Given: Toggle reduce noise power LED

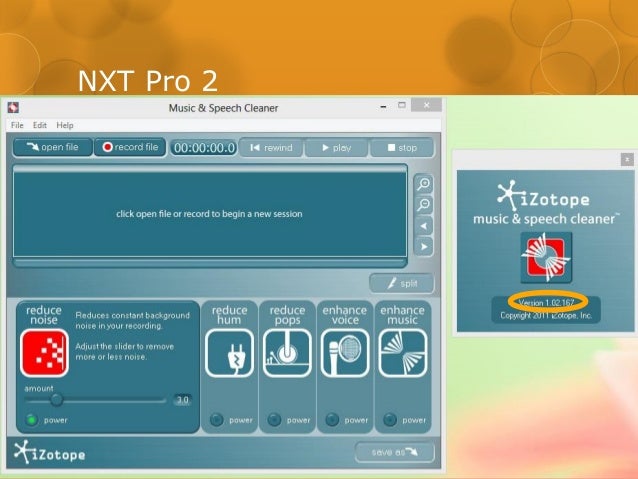Looking at the screenshot, I should click(x=31, y=420).
